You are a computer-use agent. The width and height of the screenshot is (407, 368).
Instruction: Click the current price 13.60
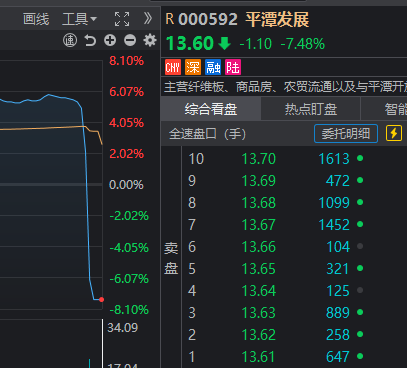[189, 44]
